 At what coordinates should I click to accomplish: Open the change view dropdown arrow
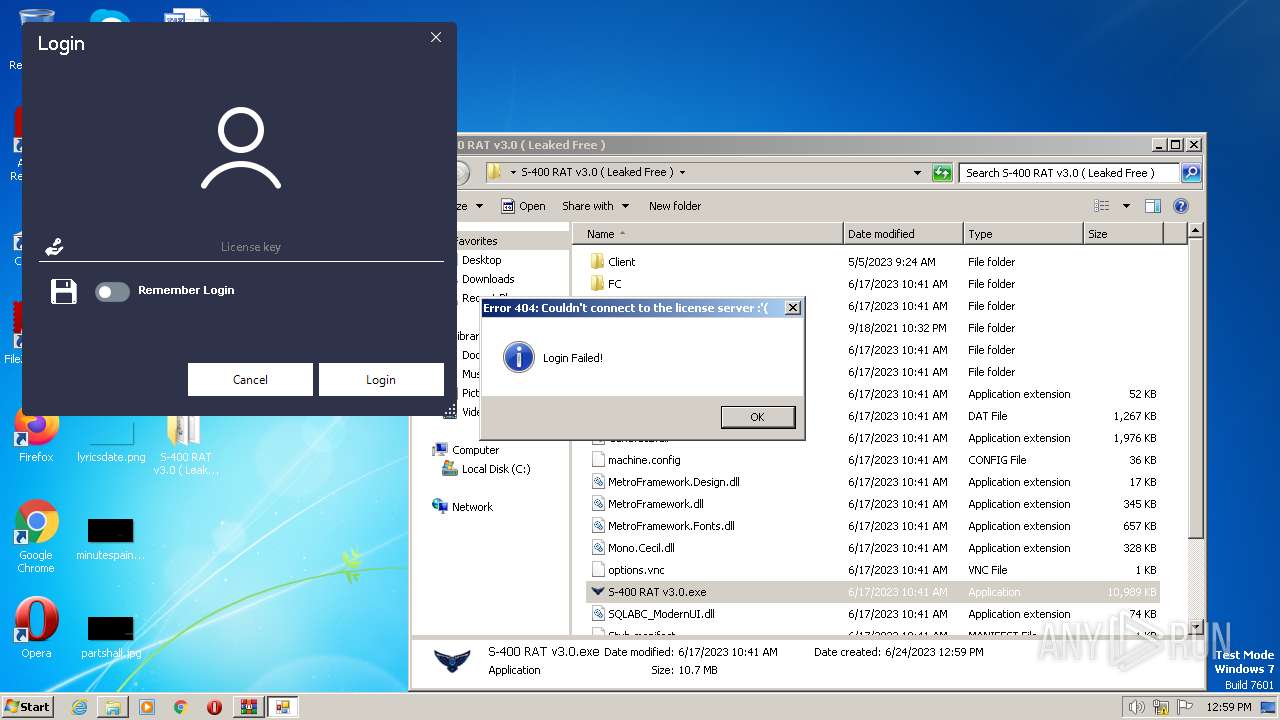tap(1126, 206)
